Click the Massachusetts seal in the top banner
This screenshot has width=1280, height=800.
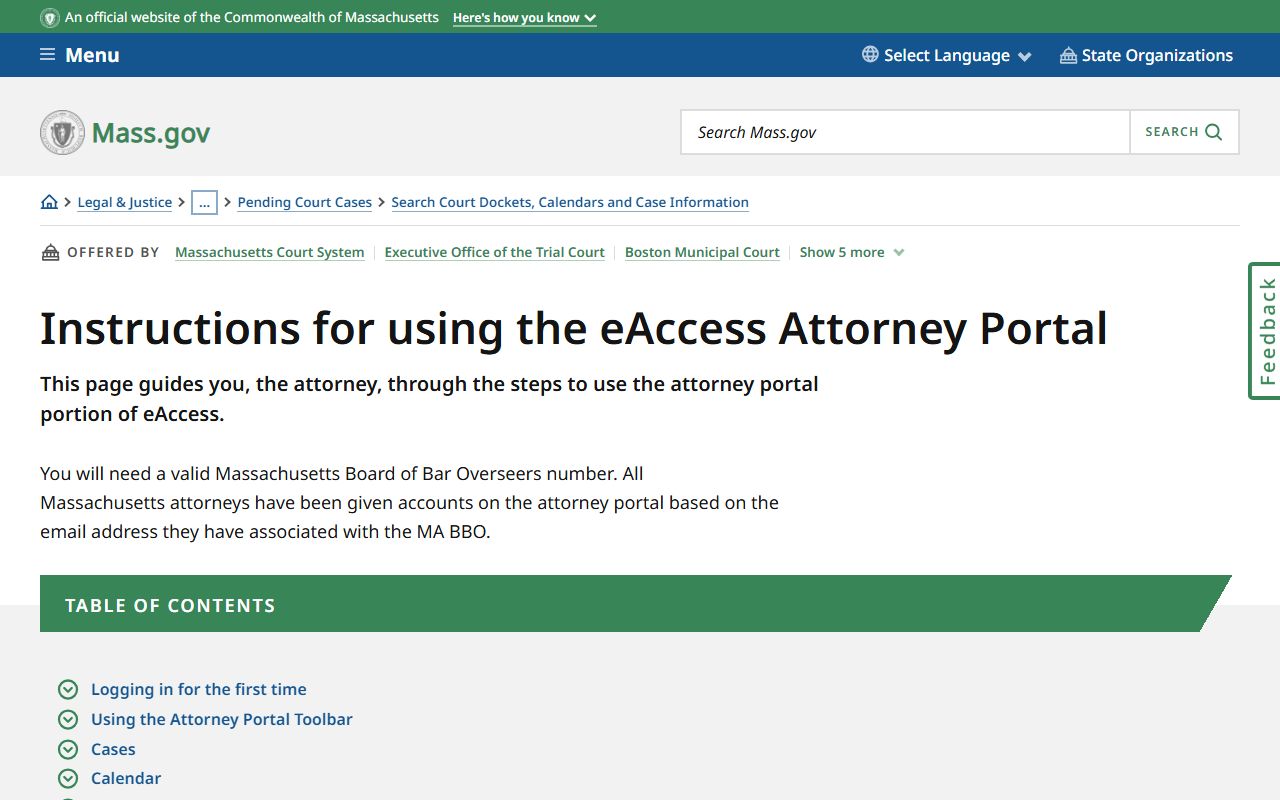click(x=50, y=18)
